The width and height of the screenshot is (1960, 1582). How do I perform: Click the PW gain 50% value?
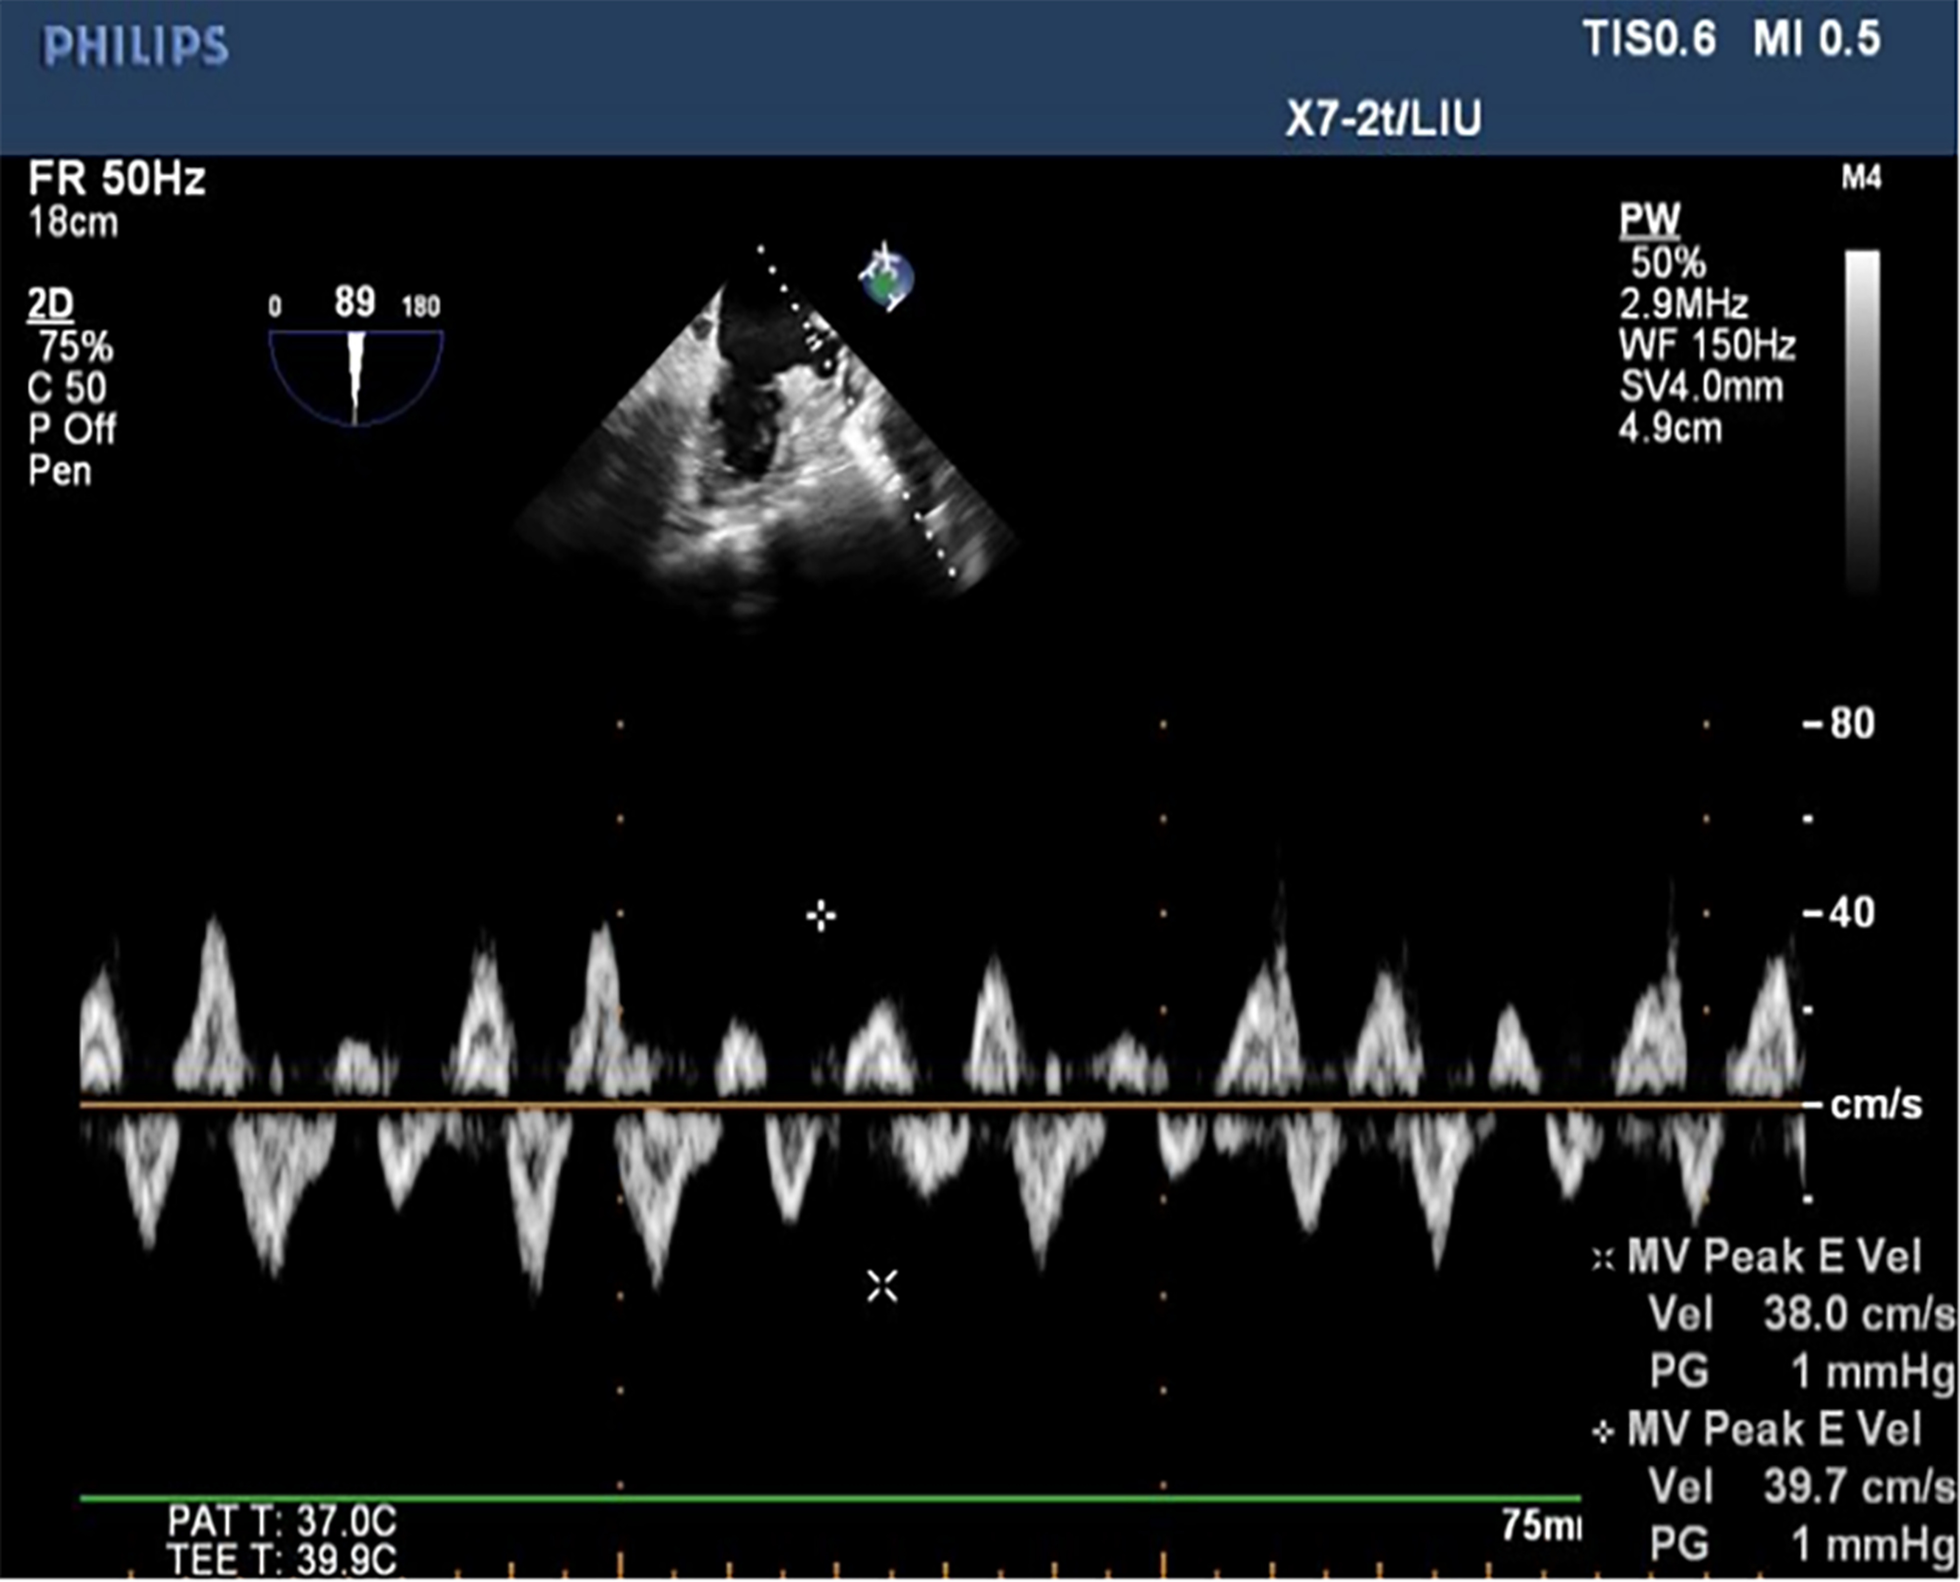click(1668, 263)
